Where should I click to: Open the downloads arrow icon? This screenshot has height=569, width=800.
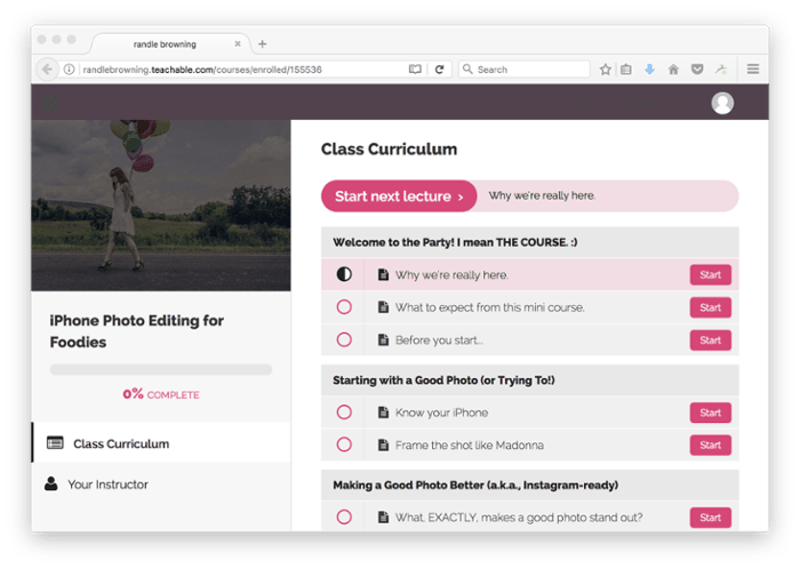[649, 69]
